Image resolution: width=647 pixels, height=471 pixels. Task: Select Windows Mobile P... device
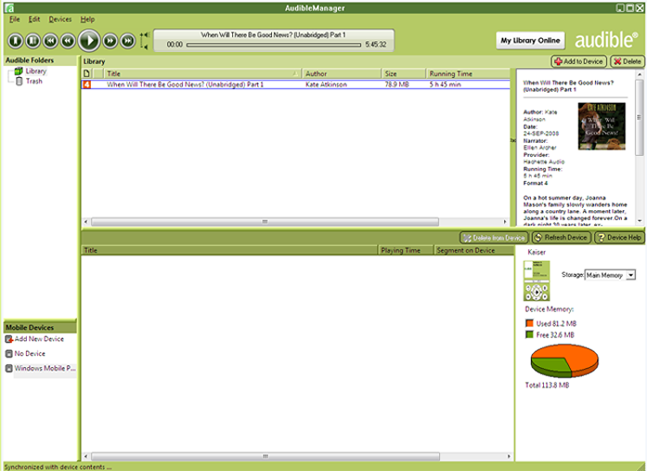coord(40,368)
